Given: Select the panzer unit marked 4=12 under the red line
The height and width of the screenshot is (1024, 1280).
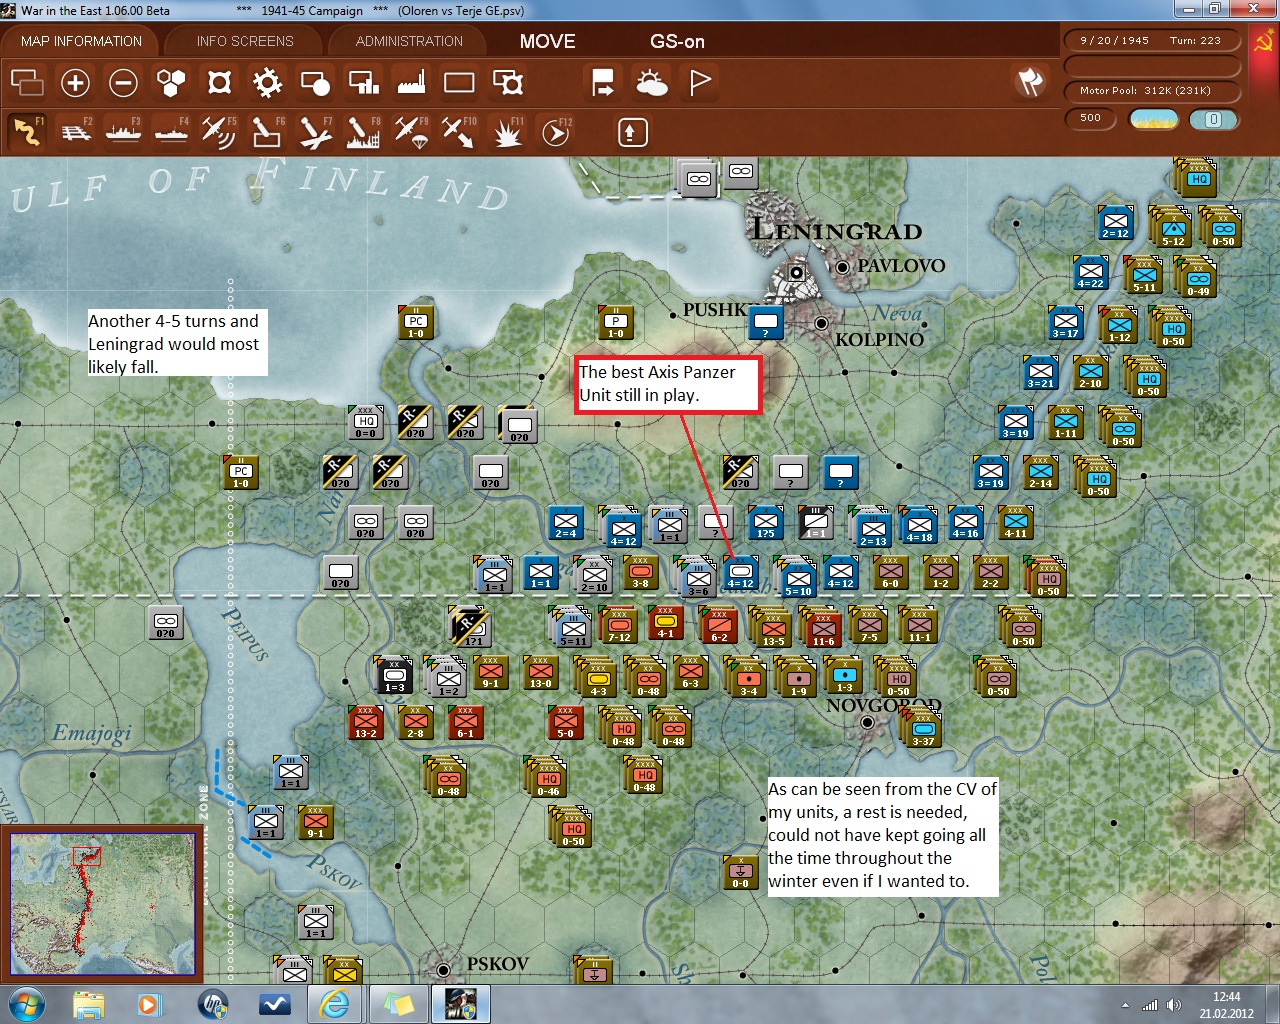Looking at the screenshot, I should click(x=740, y=573).
